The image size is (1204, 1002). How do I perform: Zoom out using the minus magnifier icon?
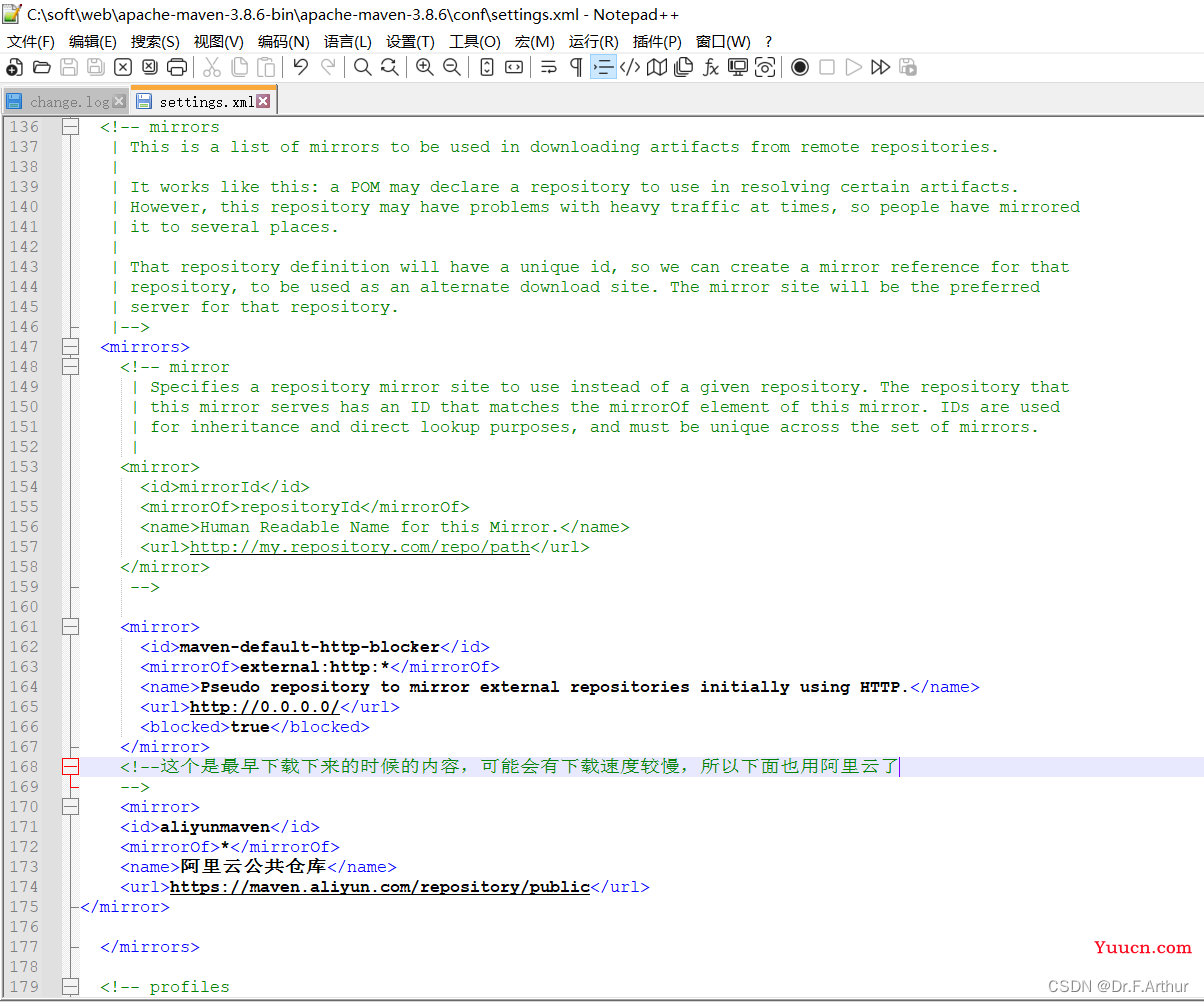(x=451, y=67)
